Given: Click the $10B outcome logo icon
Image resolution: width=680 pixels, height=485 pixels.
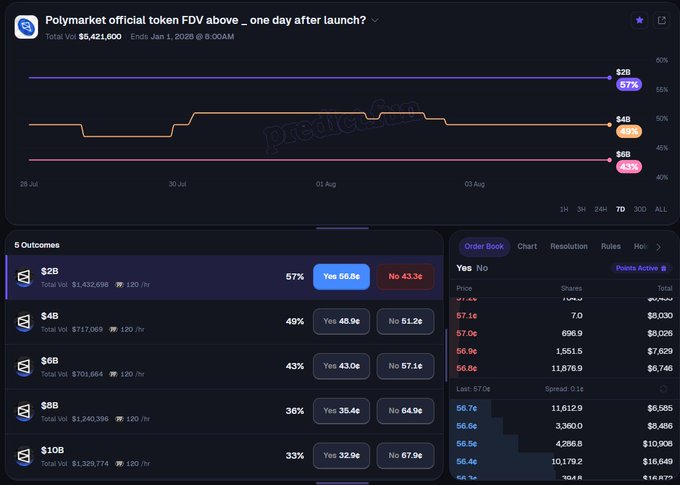Looking at the screenshot, I should [x=24, y=456].
